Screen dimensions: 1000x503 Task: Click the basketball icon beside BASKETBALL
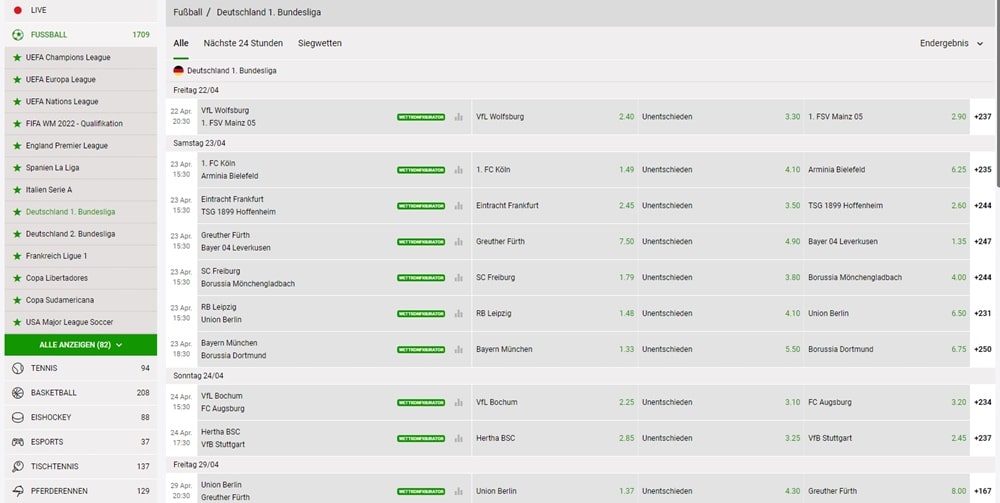(x=18, y=393)
